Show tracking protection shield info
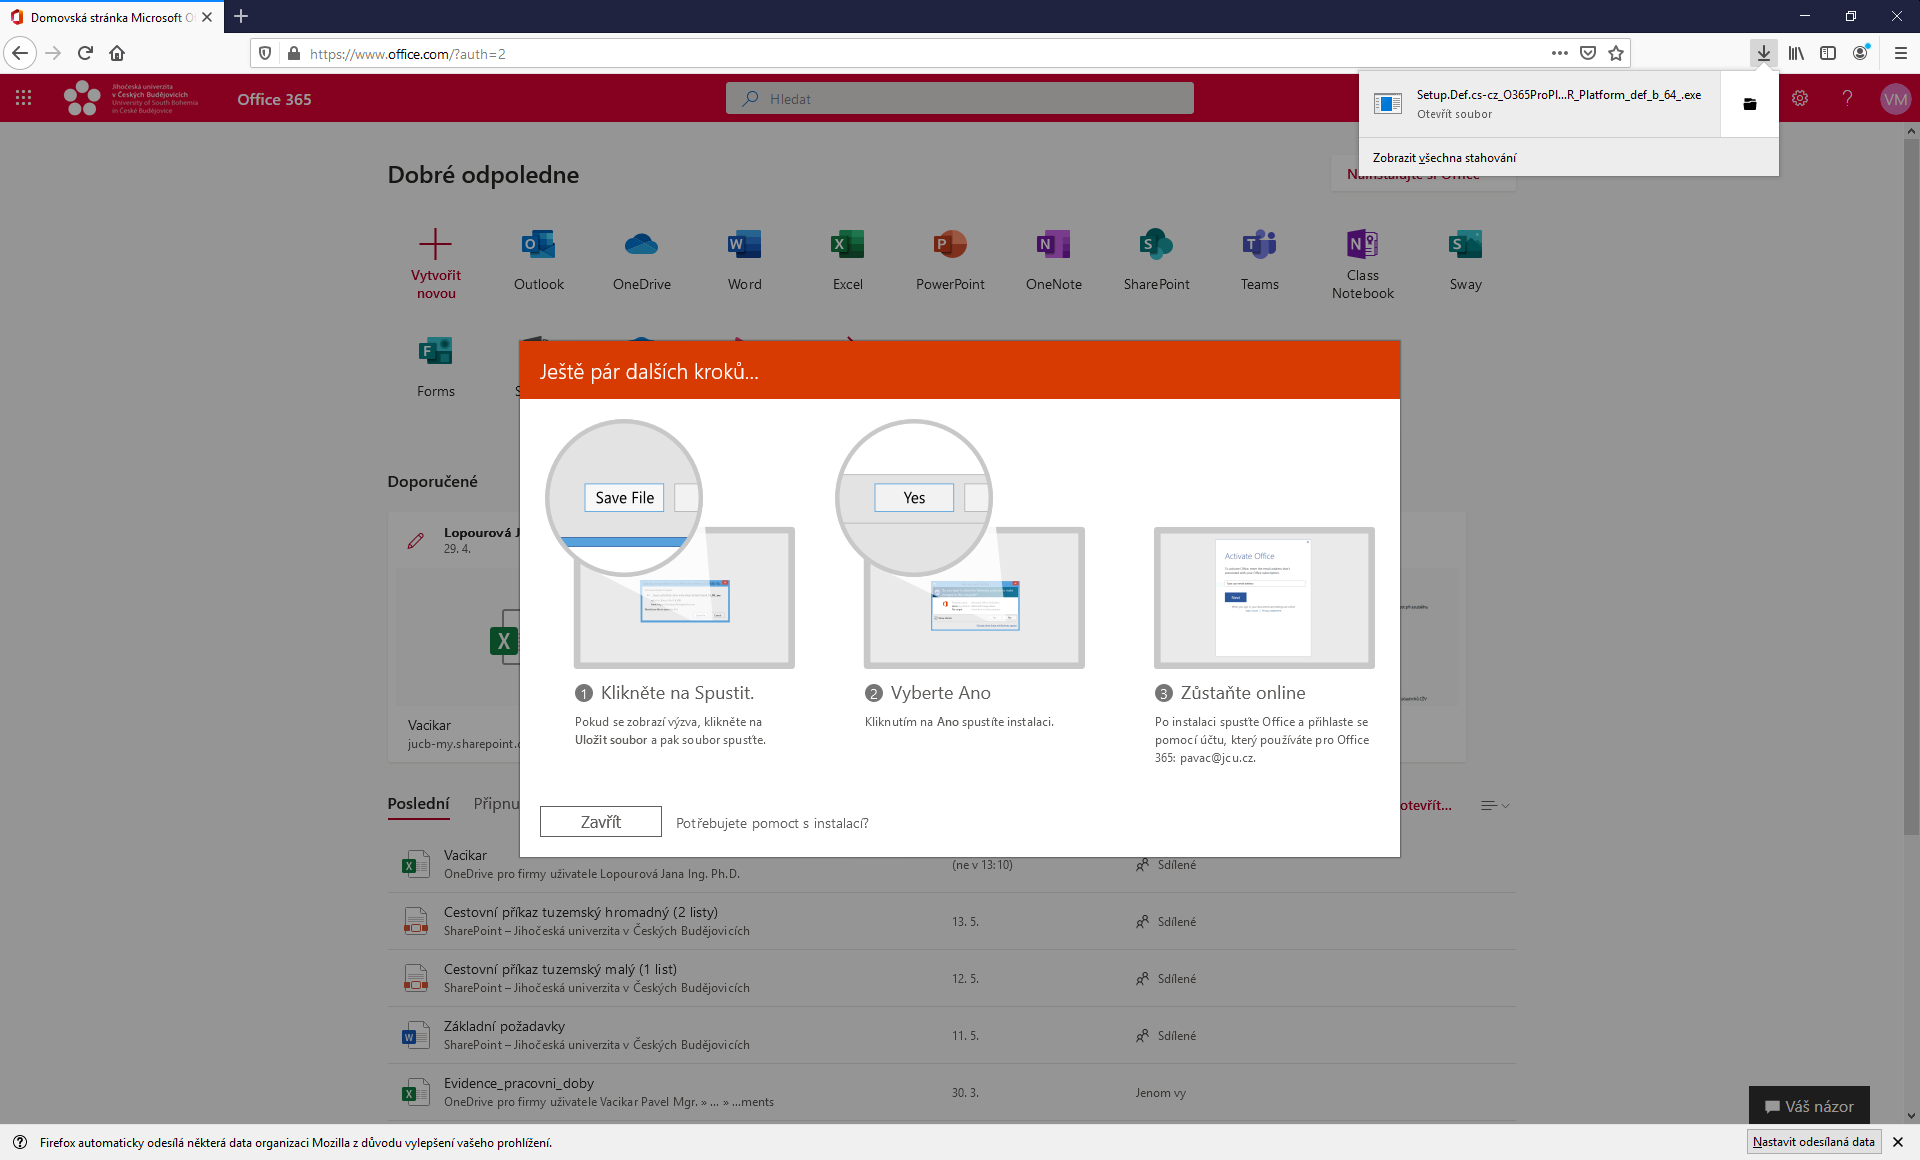Image resolution: width=1920 pixels, height=1160 pixels. point(265,53)
